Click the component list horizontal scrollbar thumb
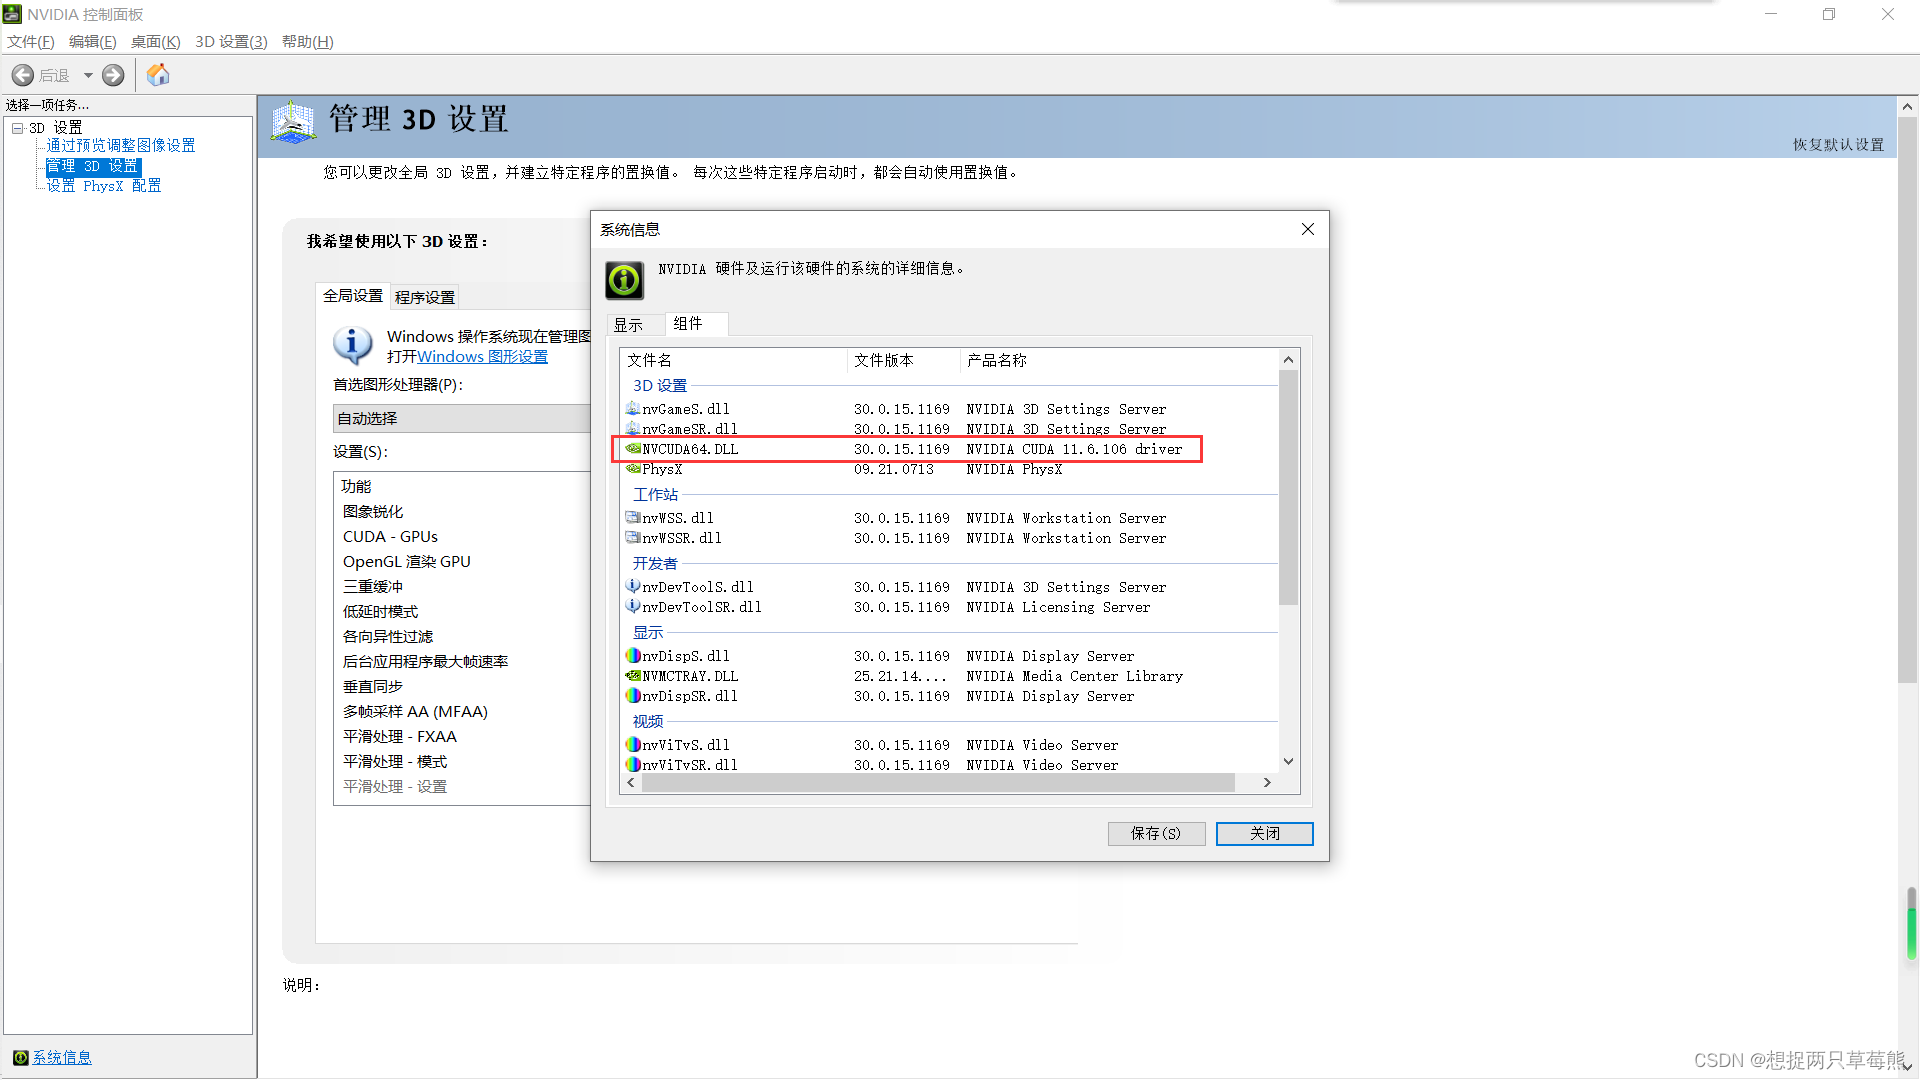 click(x=938, y=783)
